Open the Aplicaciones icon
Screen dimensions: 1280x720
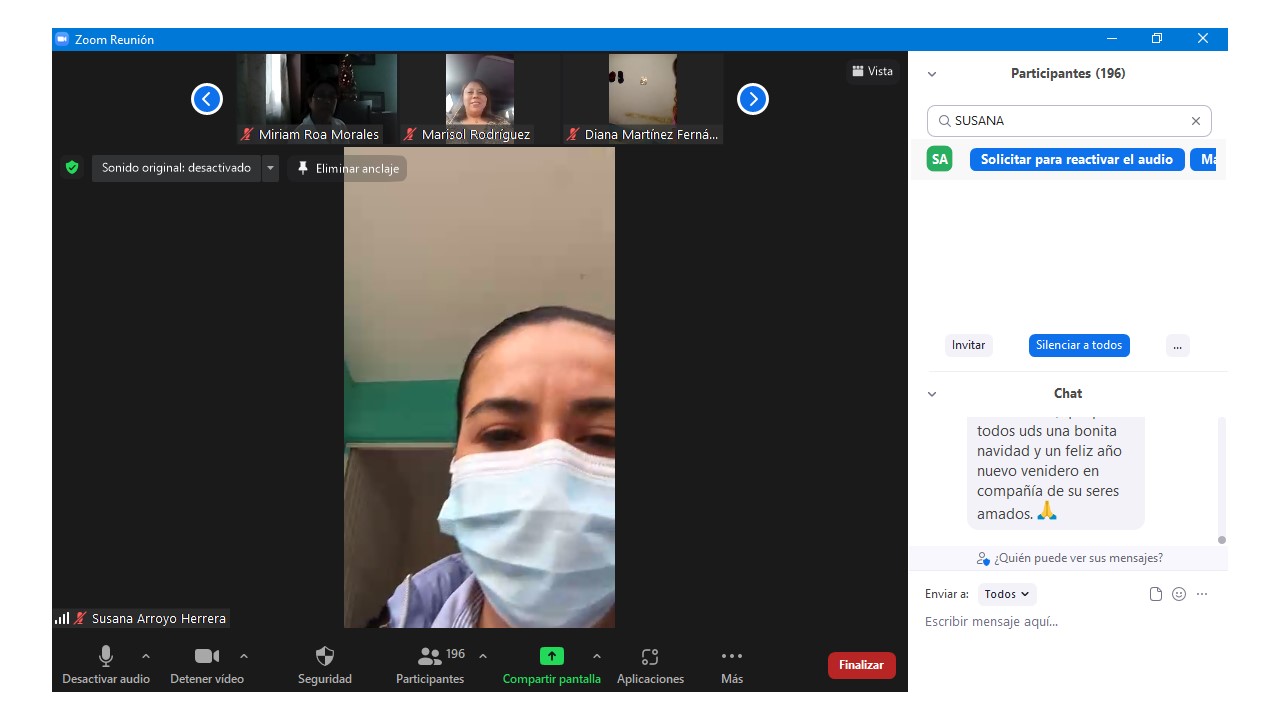coord(650,657)
